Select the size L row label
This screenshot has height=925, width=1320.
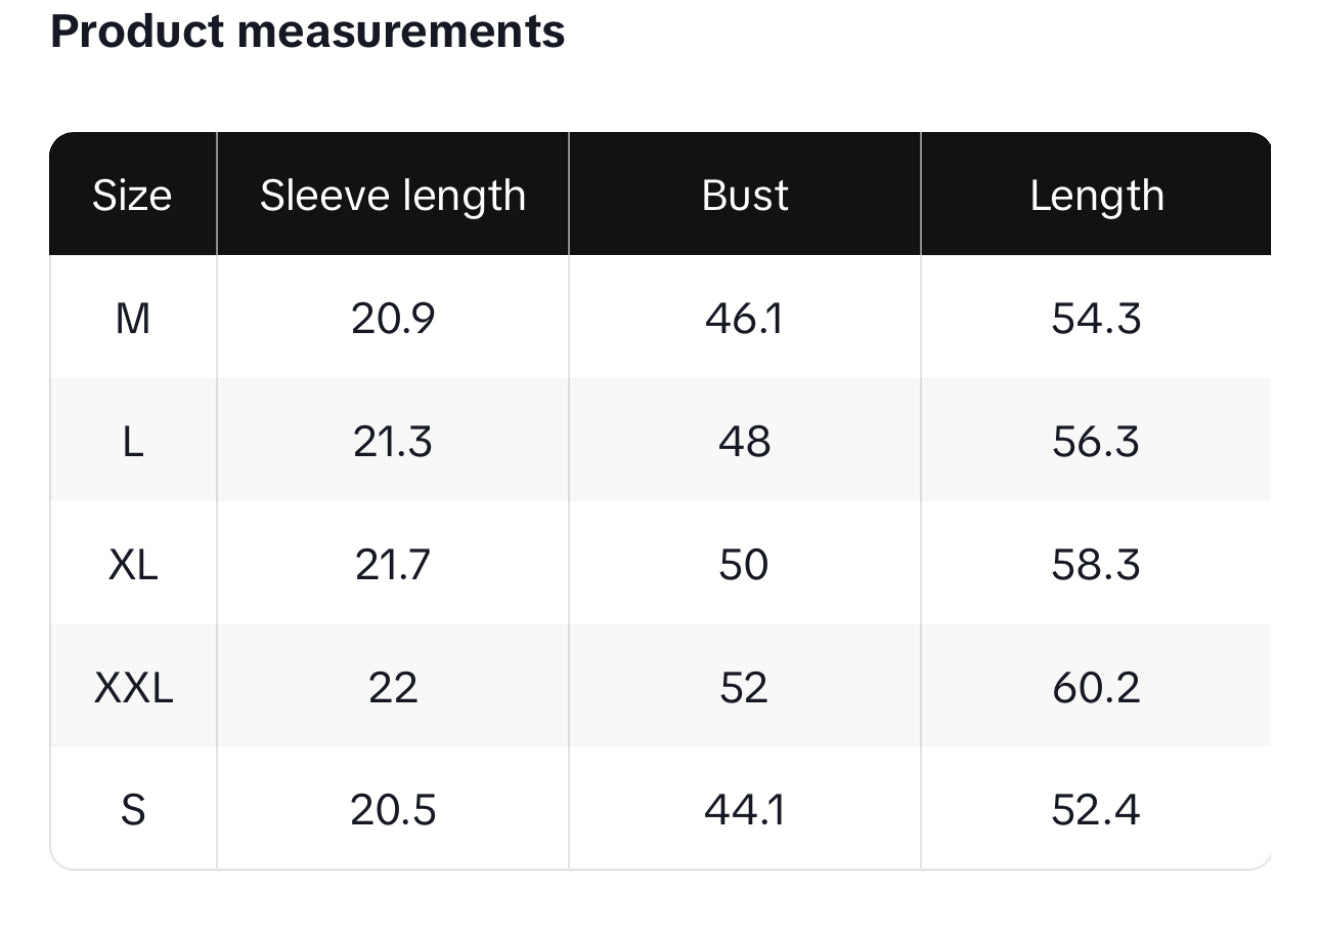133,442
